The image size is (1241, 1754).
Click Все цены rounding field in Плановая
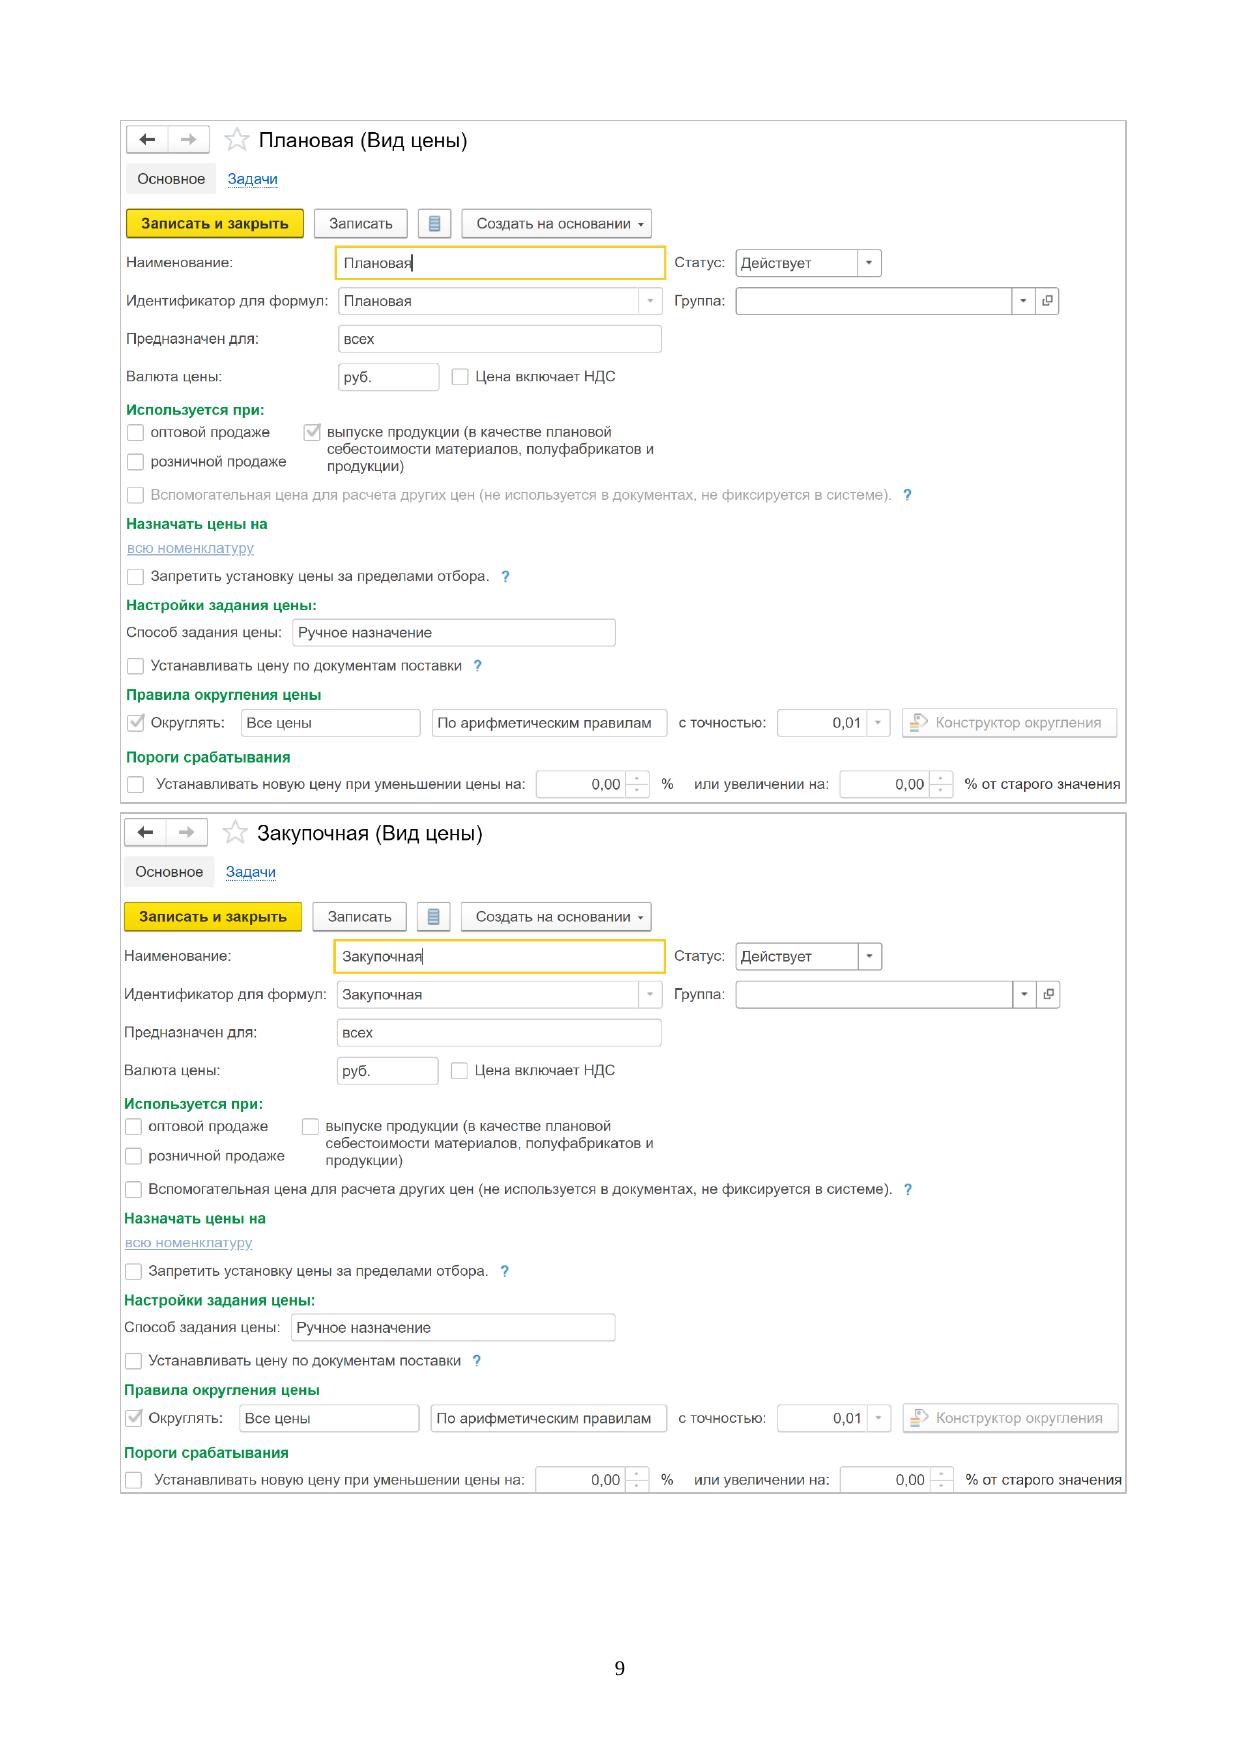(x=331, y=723)
